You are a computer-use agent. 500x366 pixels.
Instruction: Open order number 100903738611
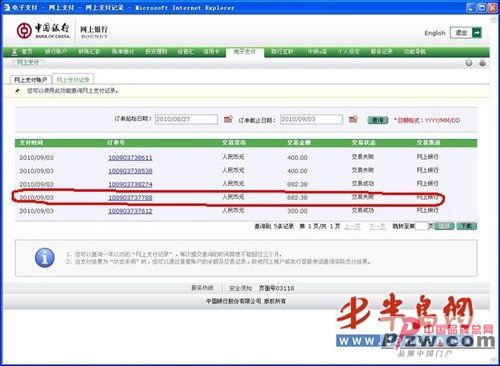130,158
